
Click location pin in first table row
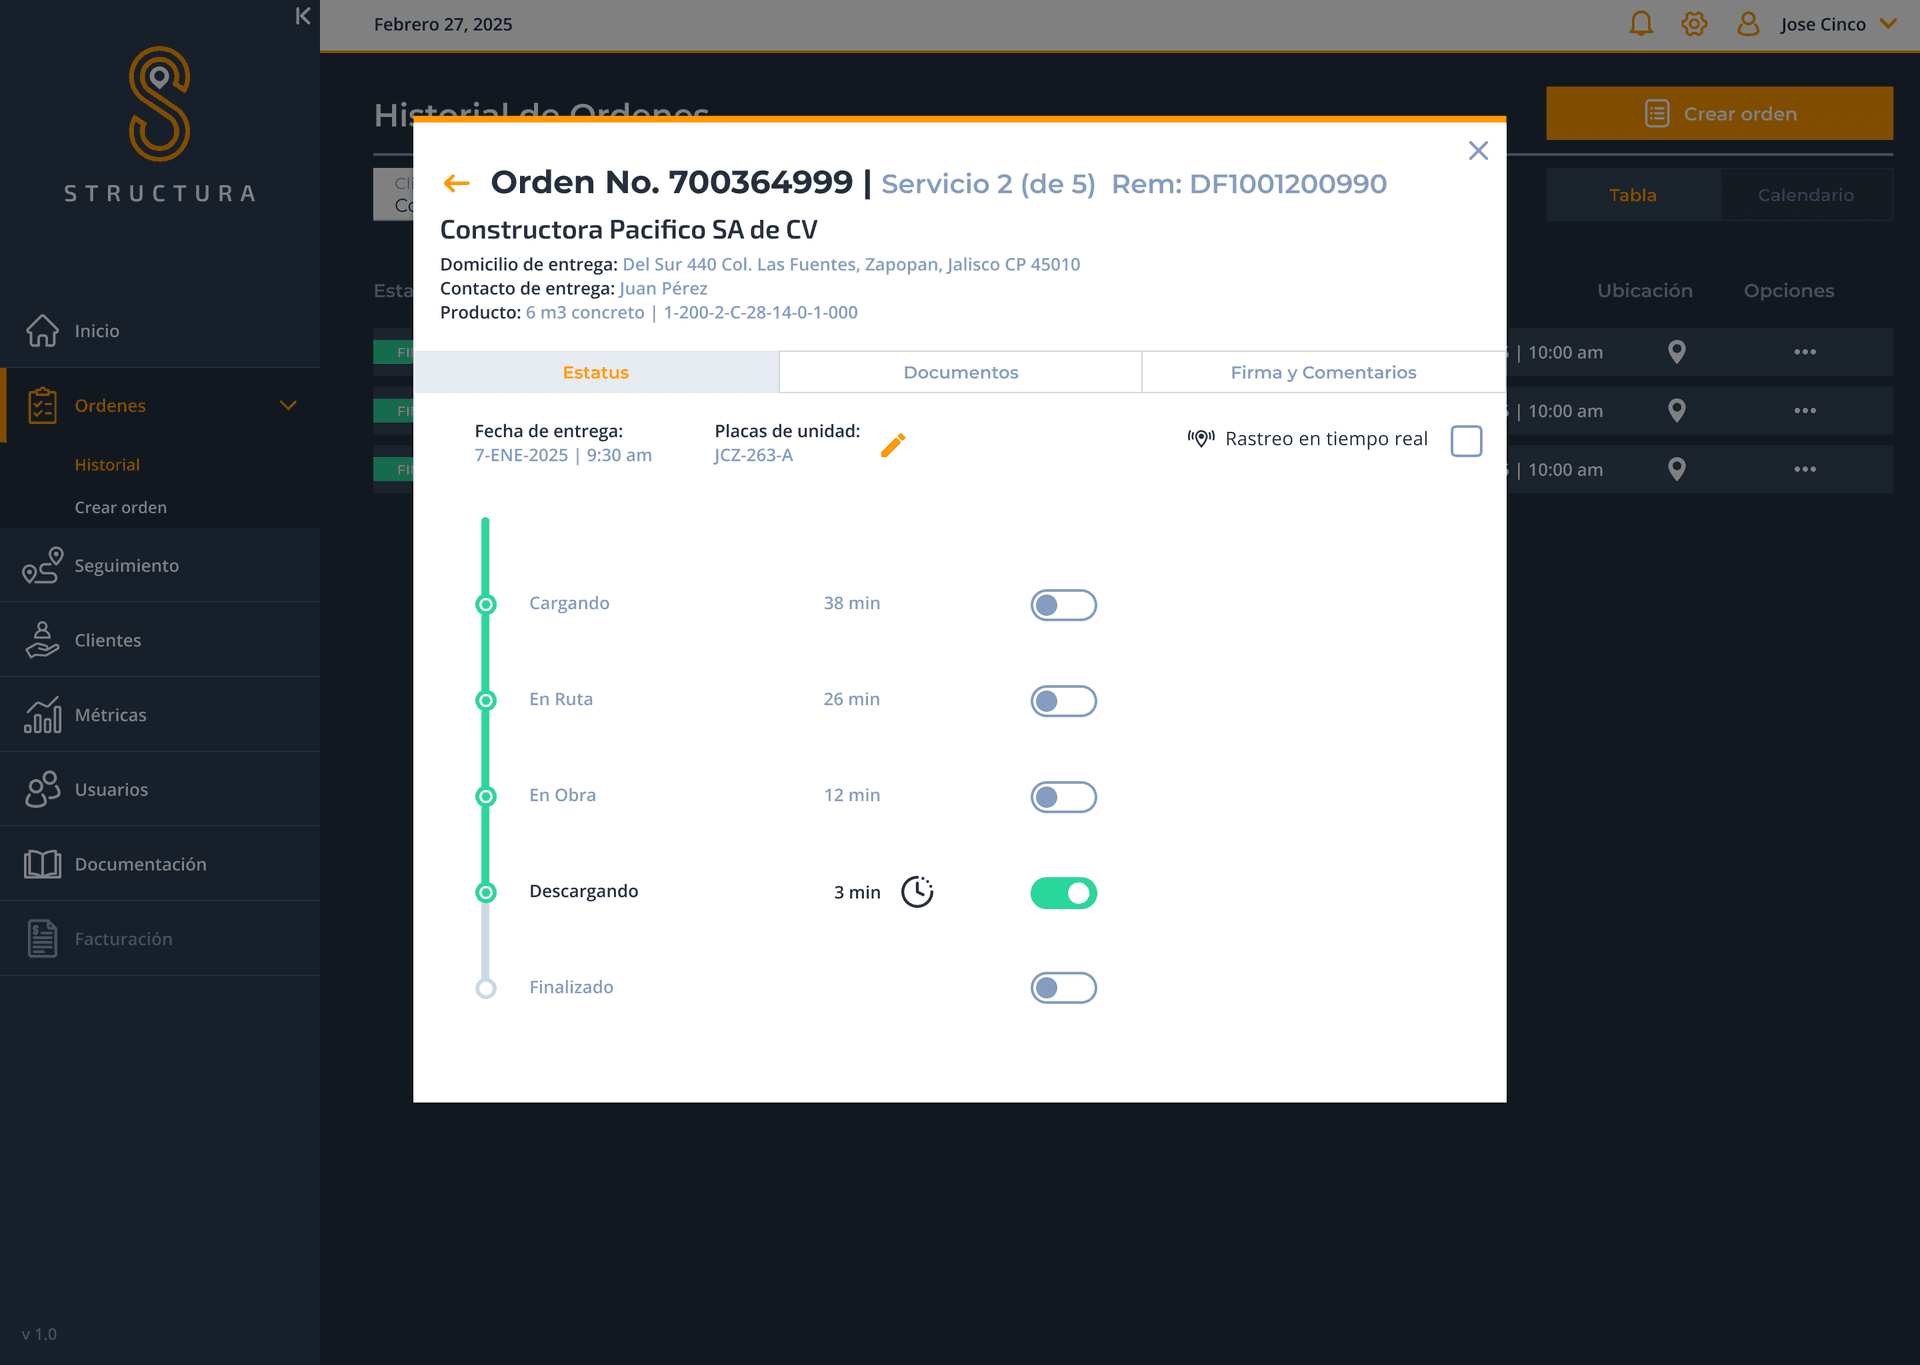coord(1677,352)
